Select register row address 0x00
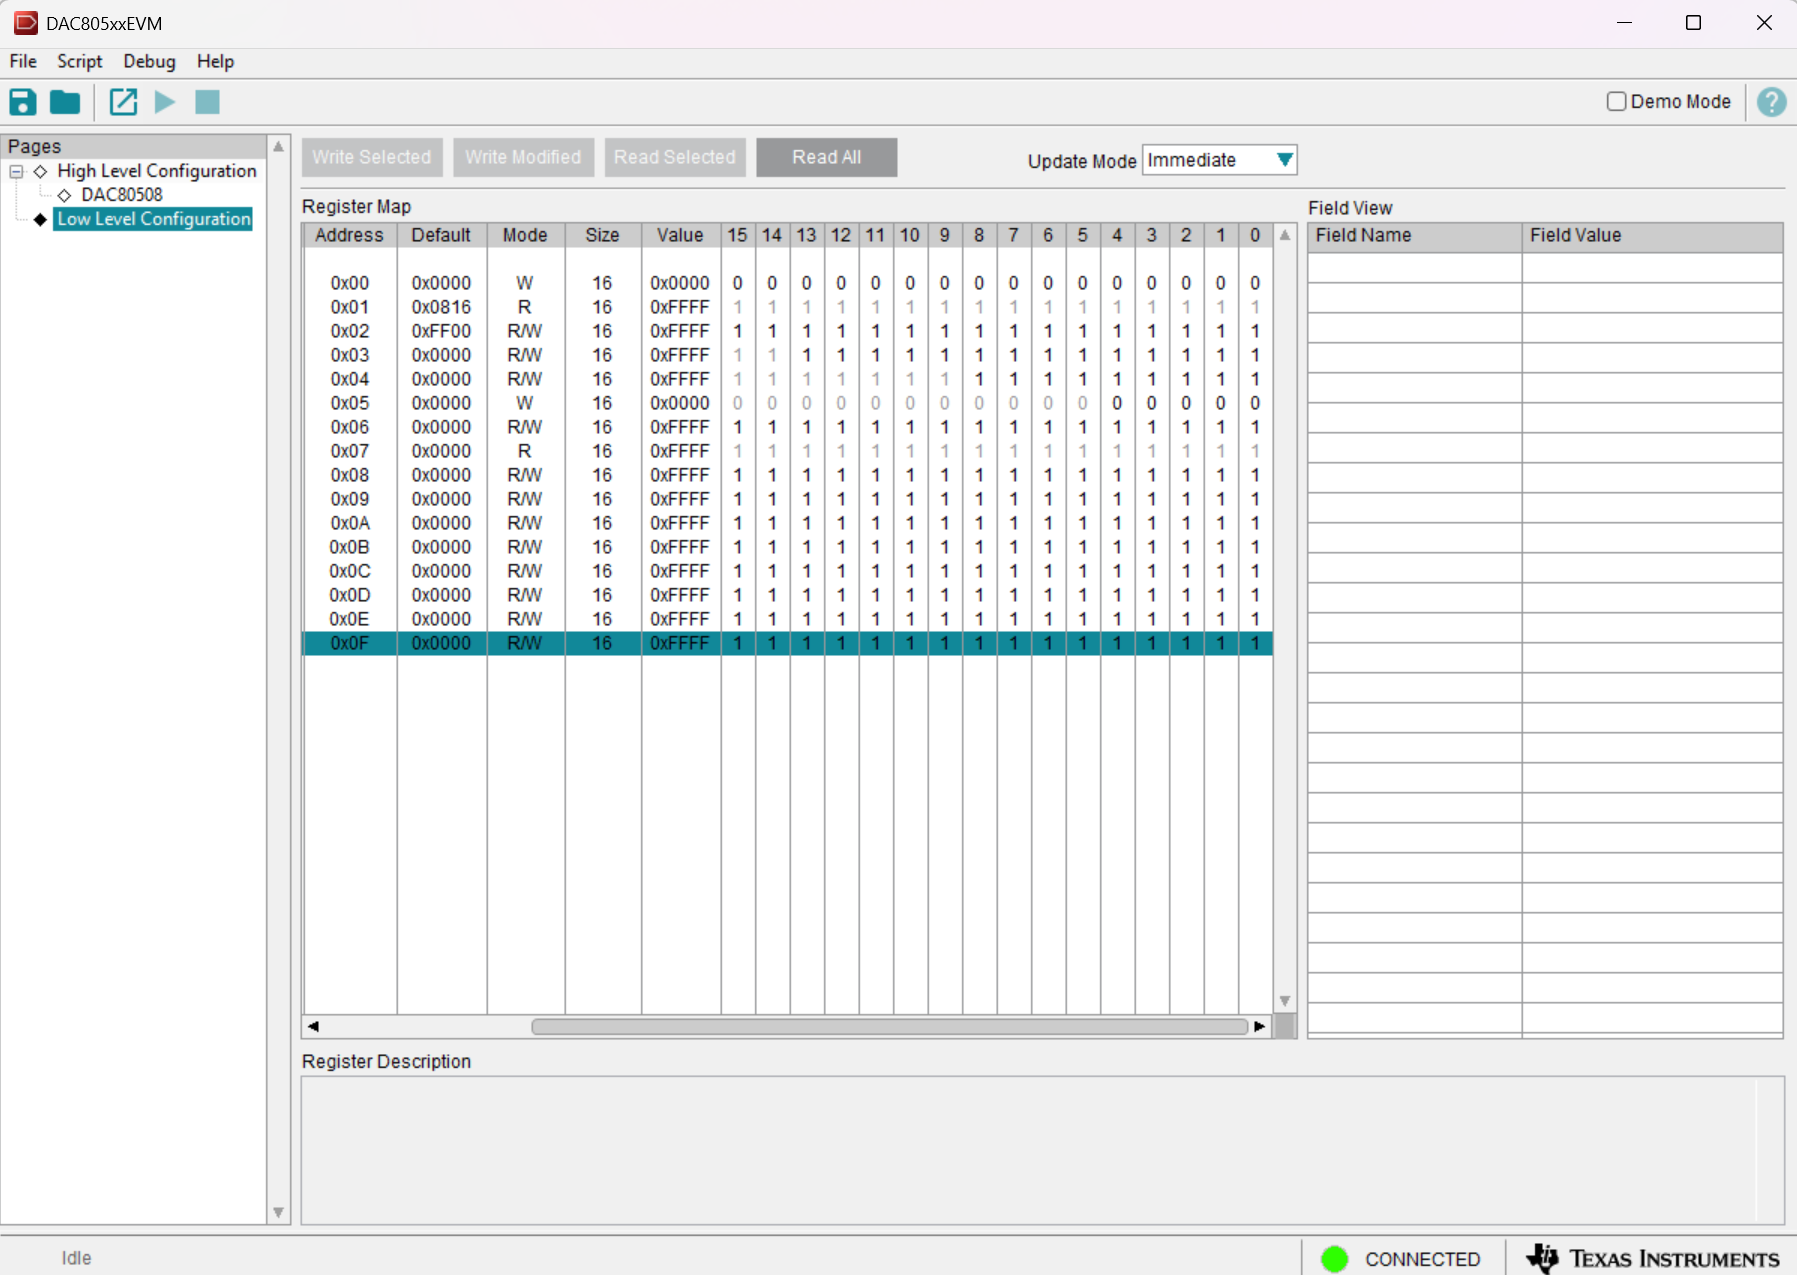This screenshot has width=1797, height=1275. (x=787, y=283)
